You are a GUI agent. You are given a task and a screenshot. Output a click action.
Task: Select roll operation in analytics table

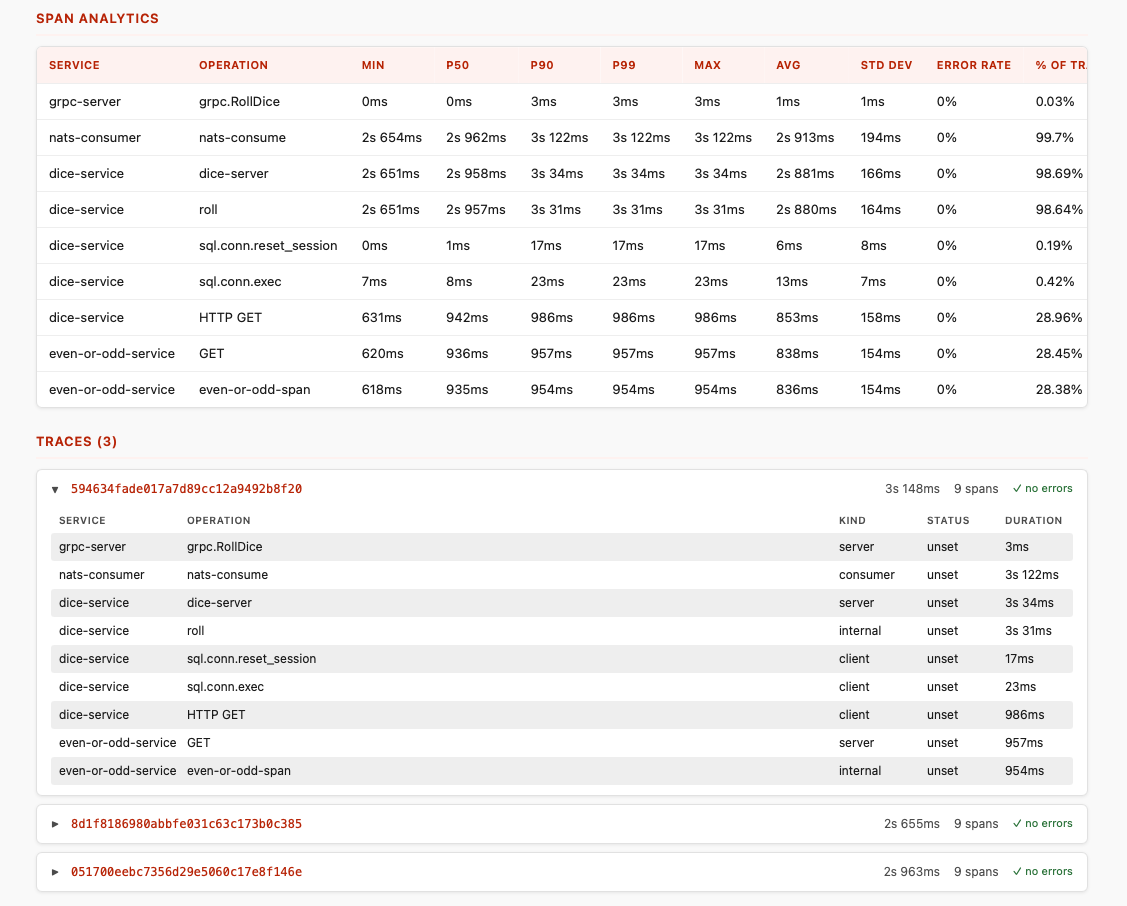(208, 209)
